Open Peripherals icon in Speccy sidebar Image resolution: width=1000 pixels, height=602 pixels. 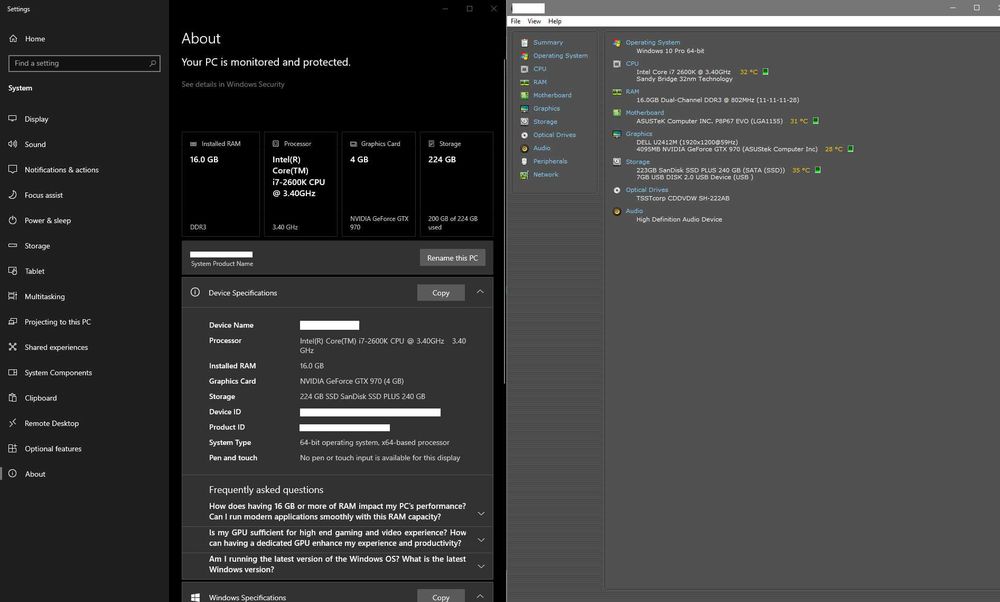pos(524,161)
